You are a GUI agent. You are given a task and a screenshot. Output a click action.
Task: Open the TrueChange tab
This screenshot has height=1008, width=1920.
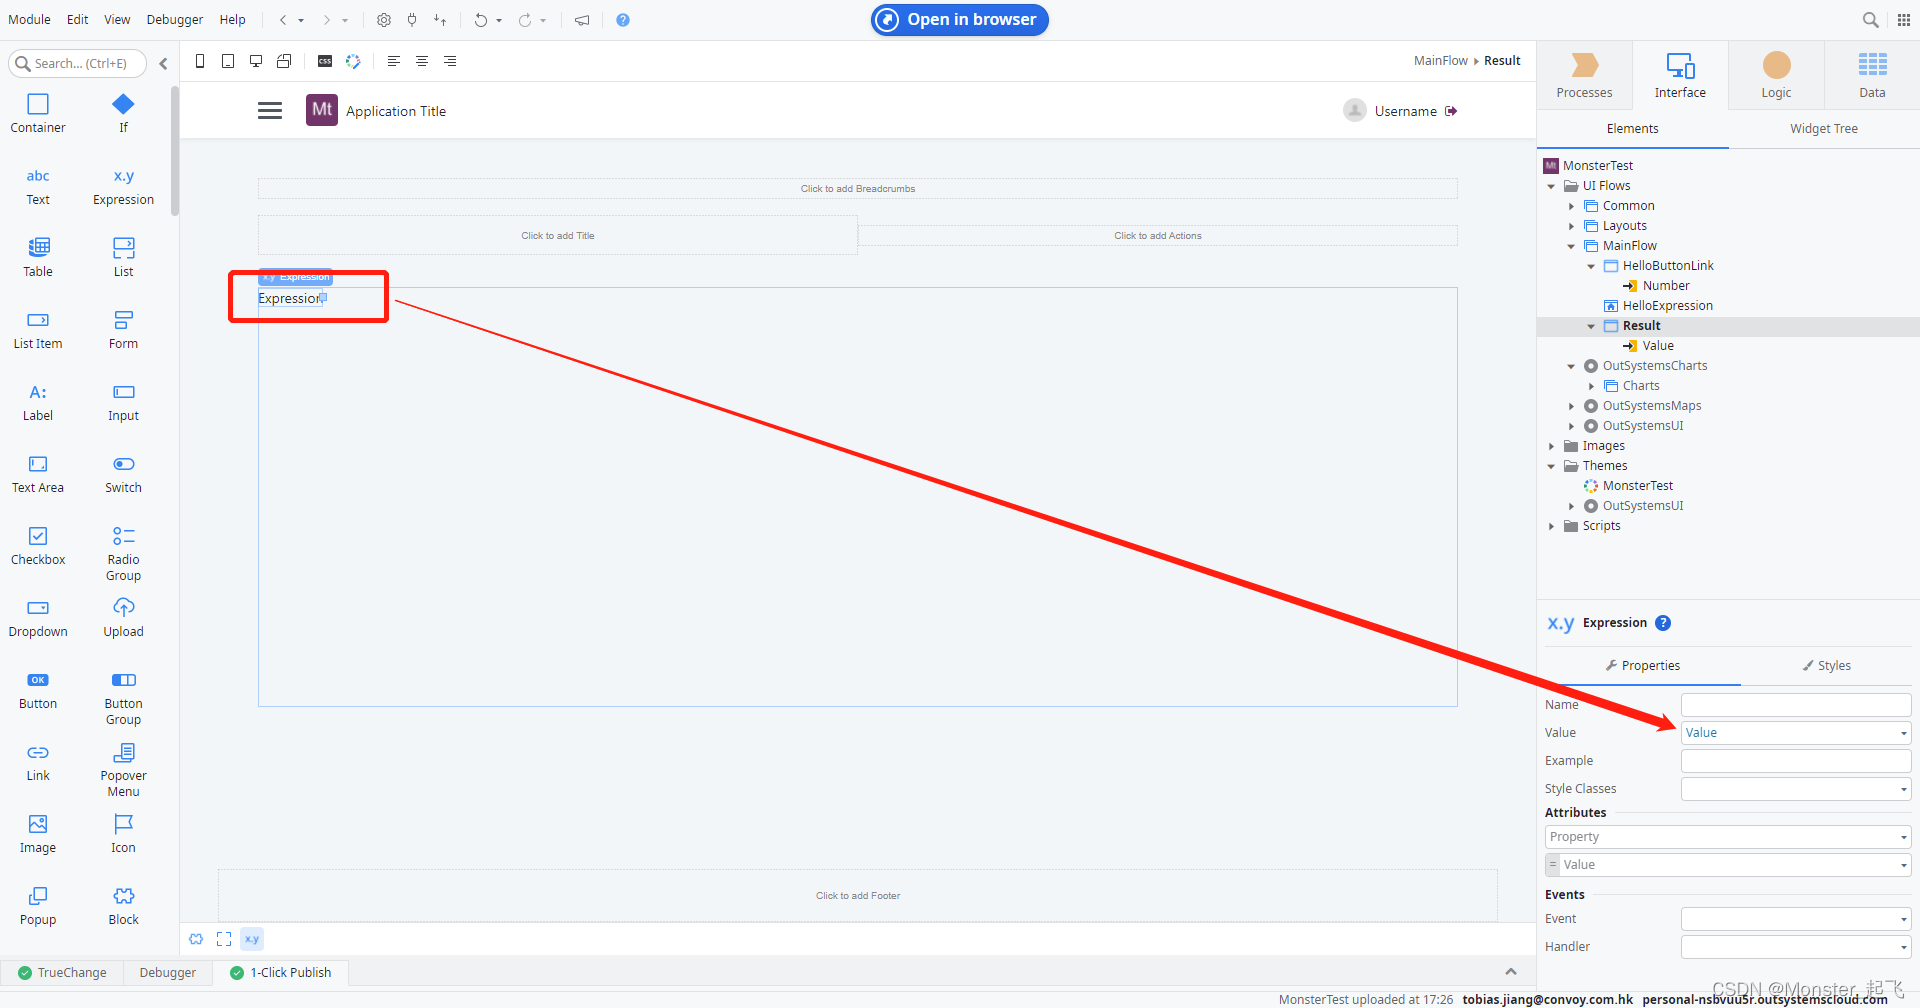pyautogui.click(x=62, y=973)
